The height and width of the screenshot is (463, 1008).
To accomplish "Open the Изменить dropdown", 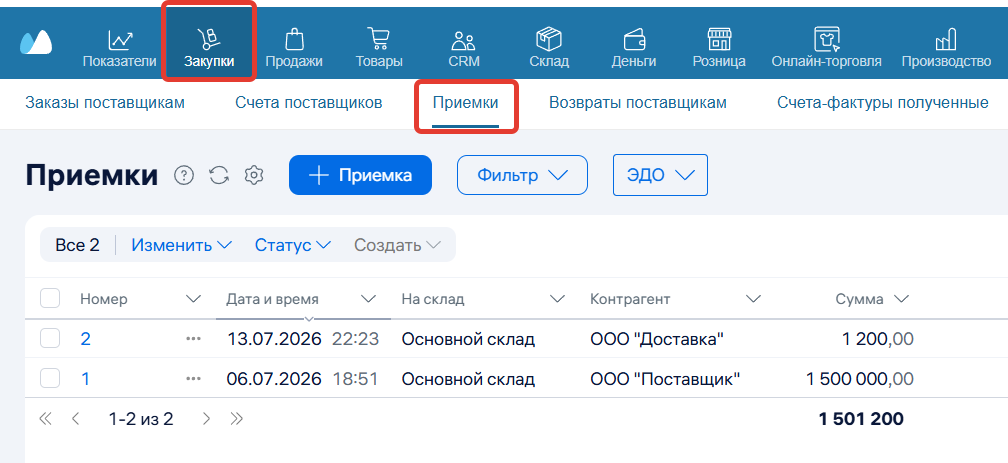I will point(182,245).
